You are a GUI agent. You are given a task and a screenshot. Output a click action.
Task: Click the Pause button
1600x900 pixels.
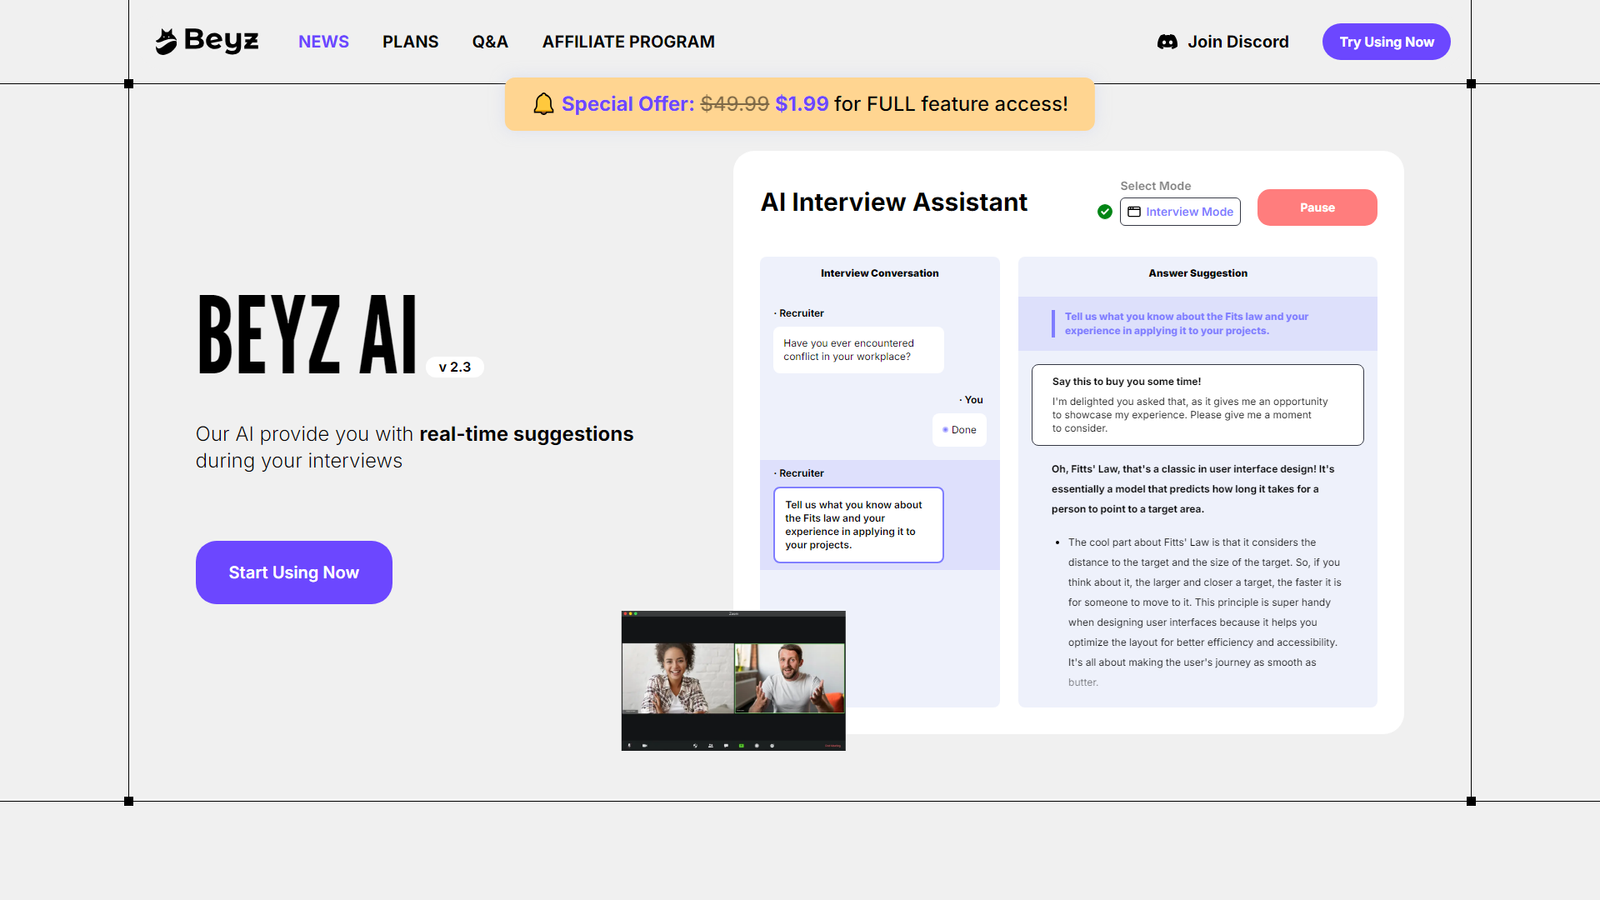coord(1317,207)
